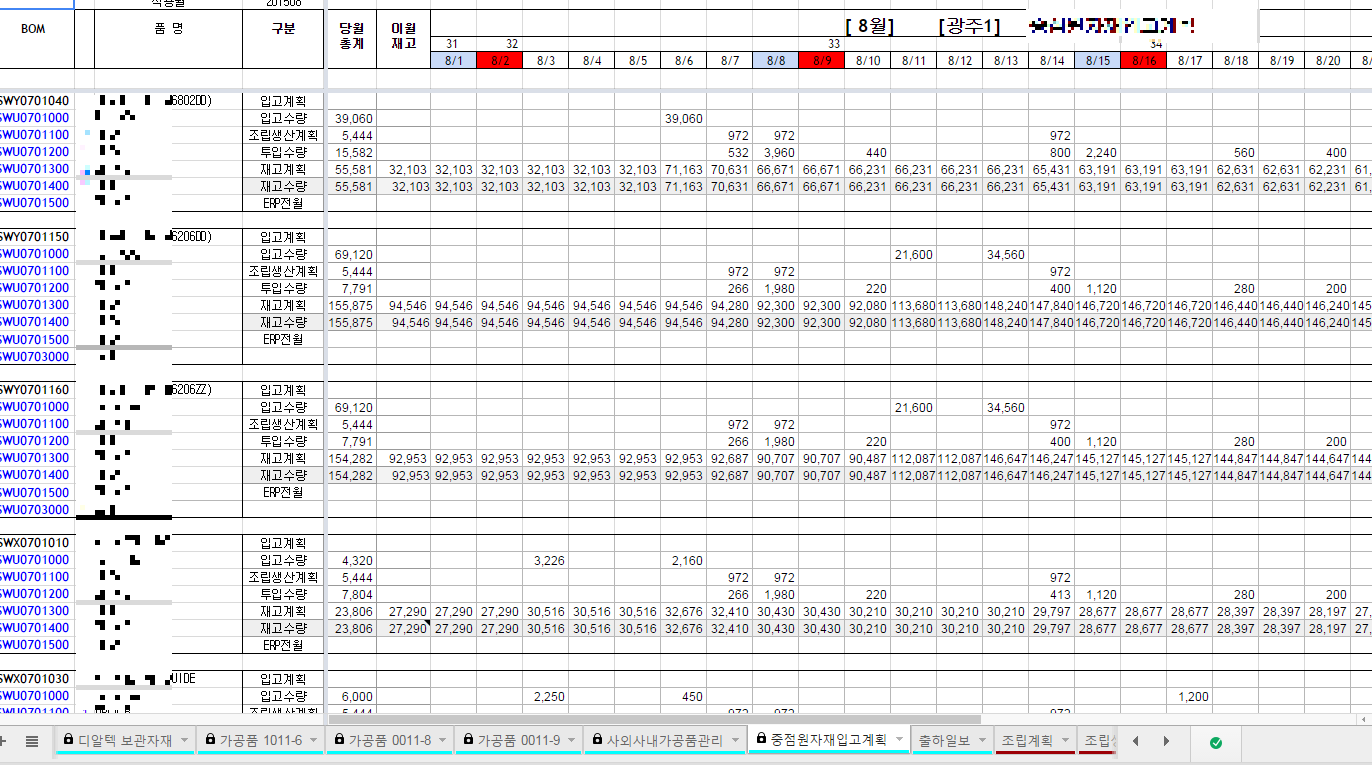Click the green checkmark status icon
This screenshot has height=765, width=1372.
click(1215, 742)
